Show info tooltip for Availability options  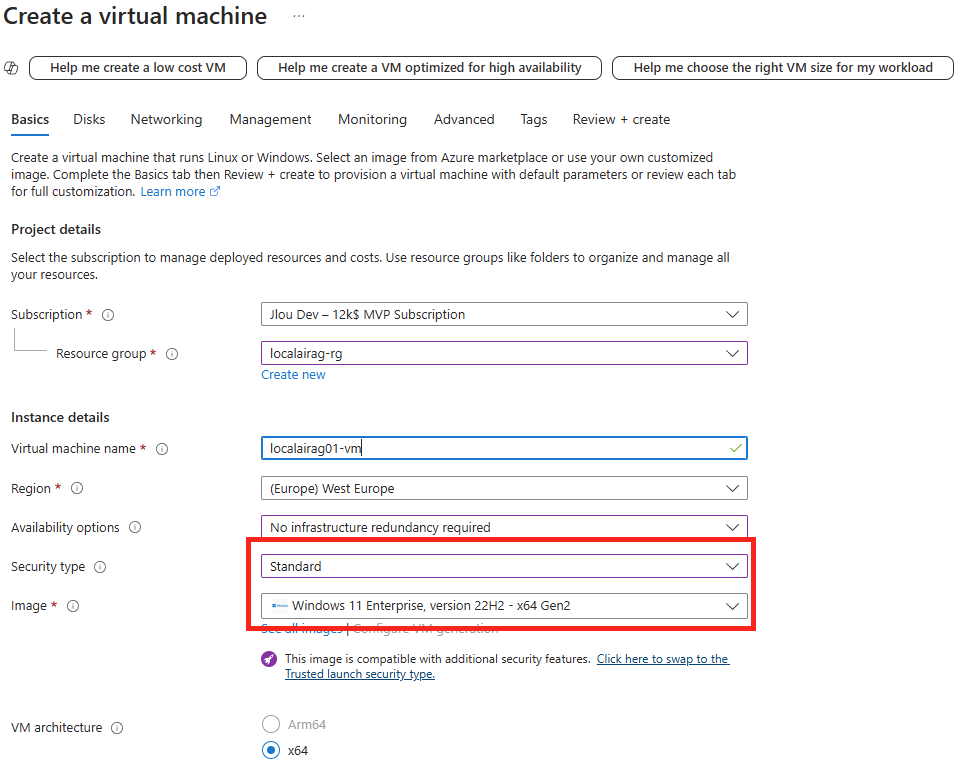pos(135,527)
